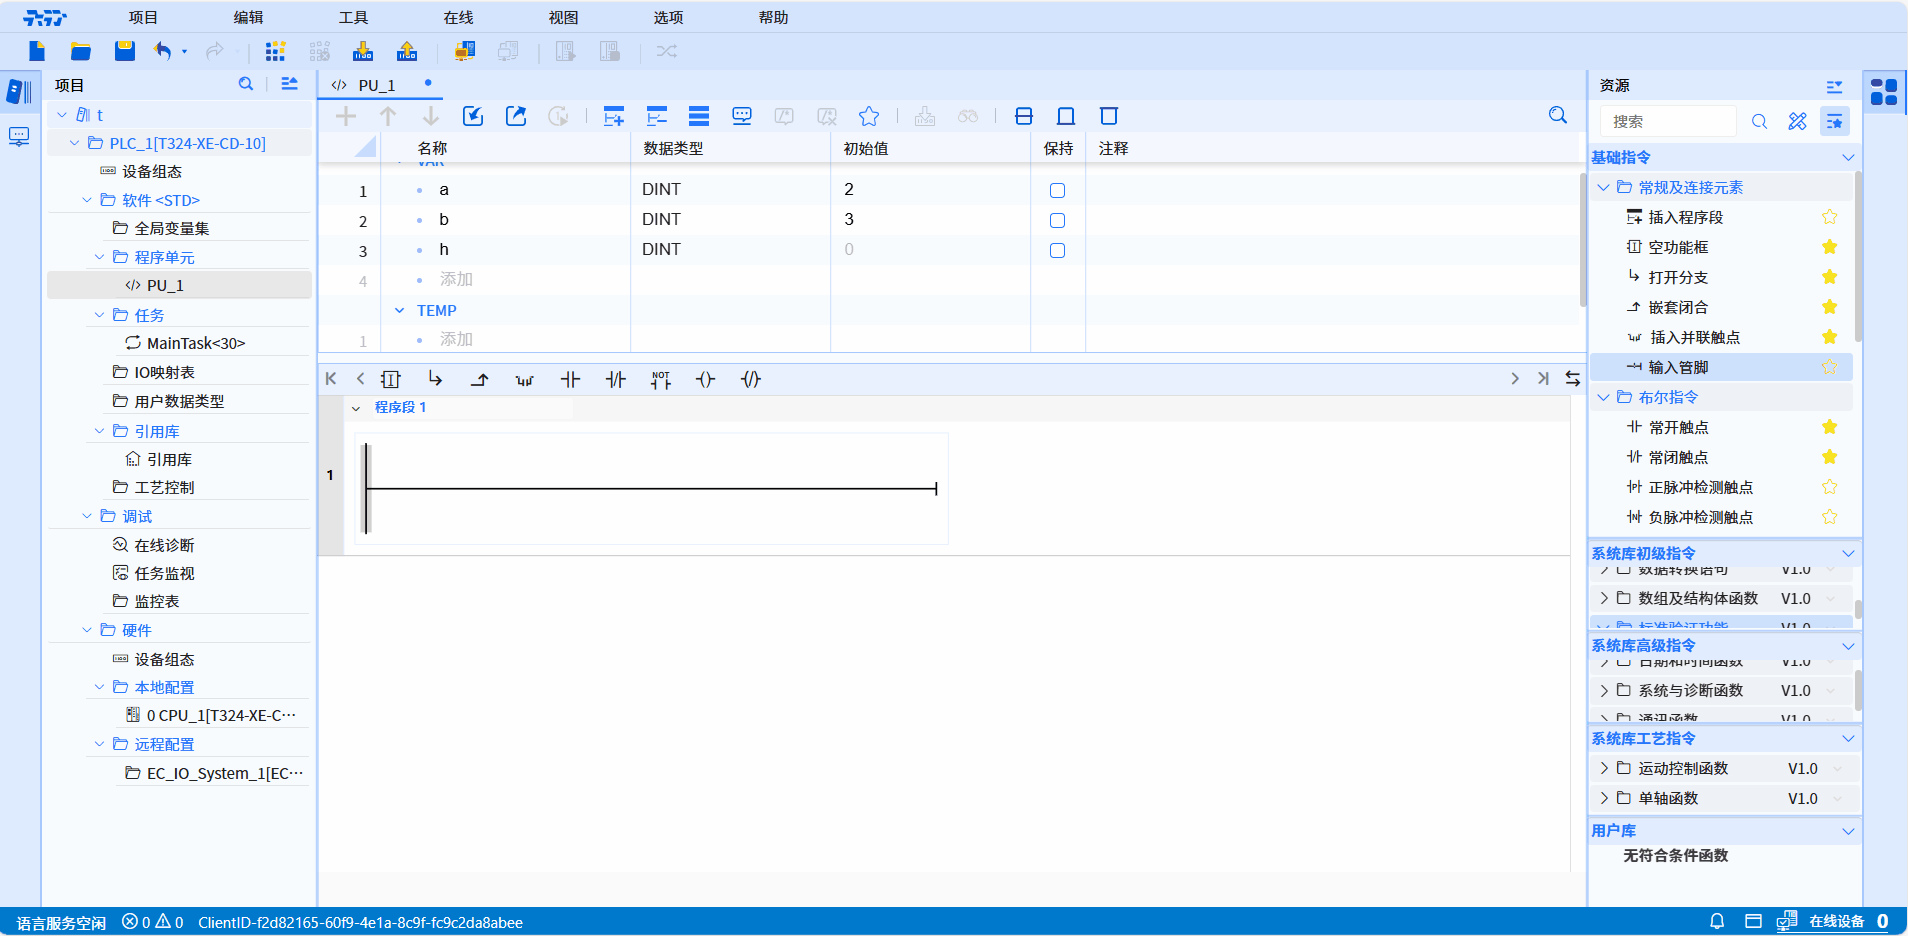Insert an empty function box in ladder toolbar
Screen dimensions: 1908x936
point(391,379)
